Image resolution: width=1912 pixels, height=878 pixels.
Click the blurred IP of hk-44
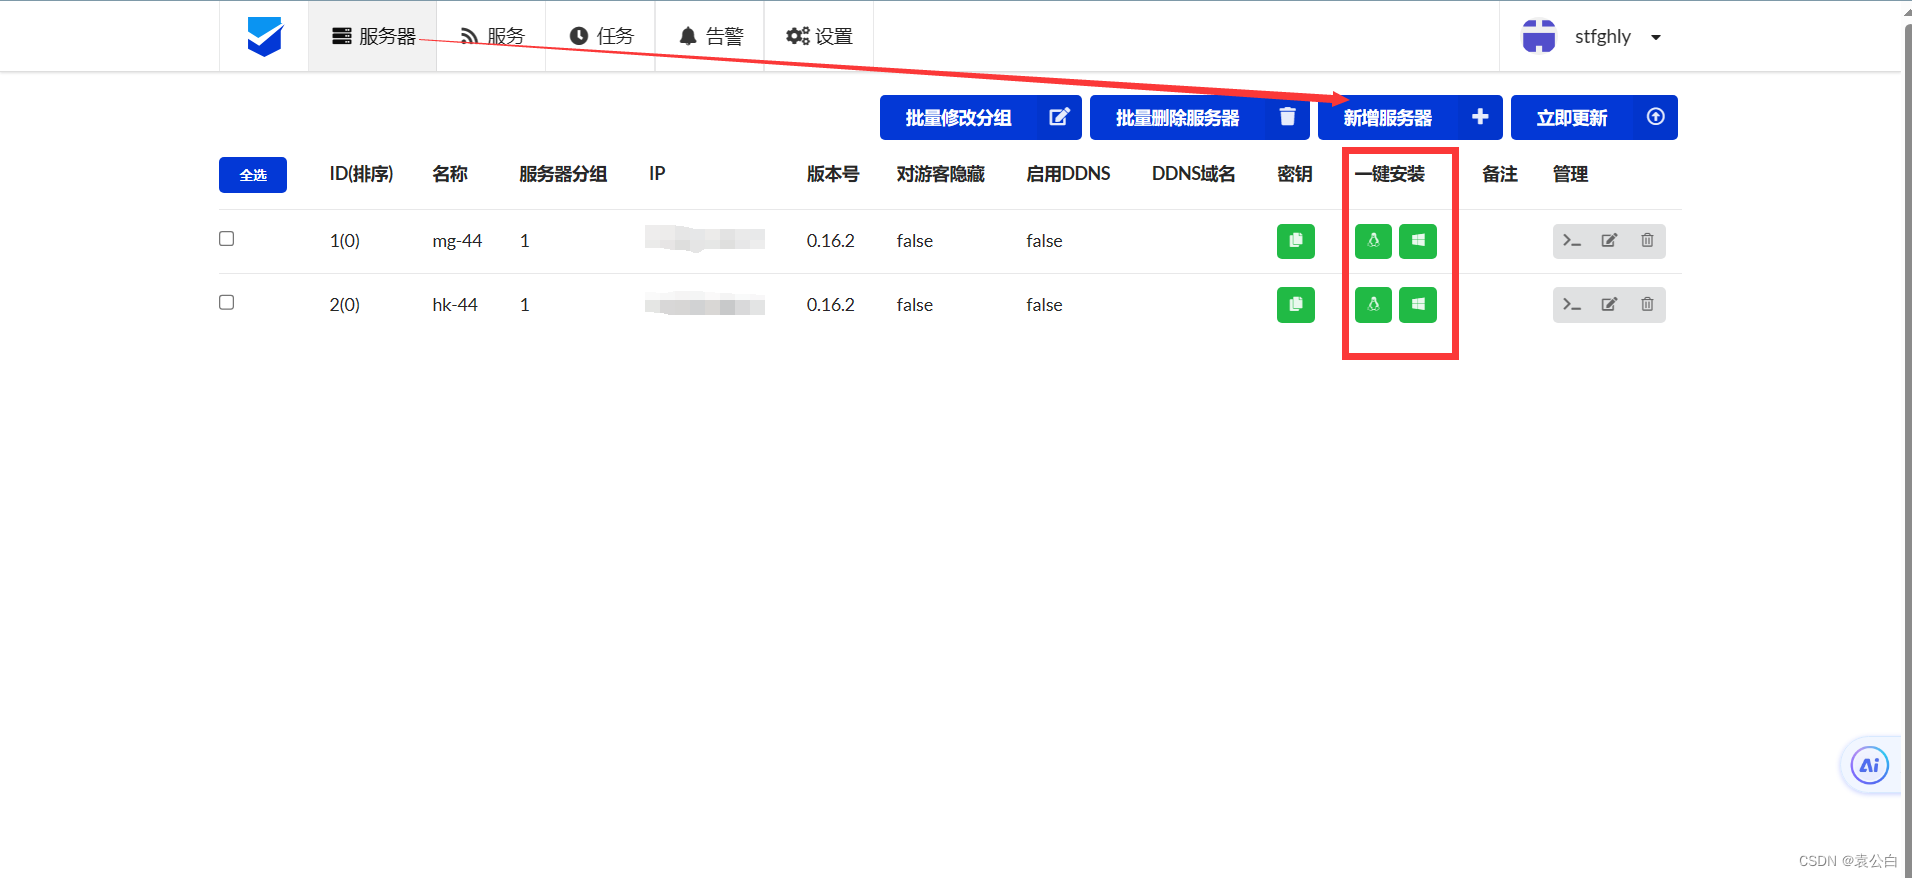(705, 304)
